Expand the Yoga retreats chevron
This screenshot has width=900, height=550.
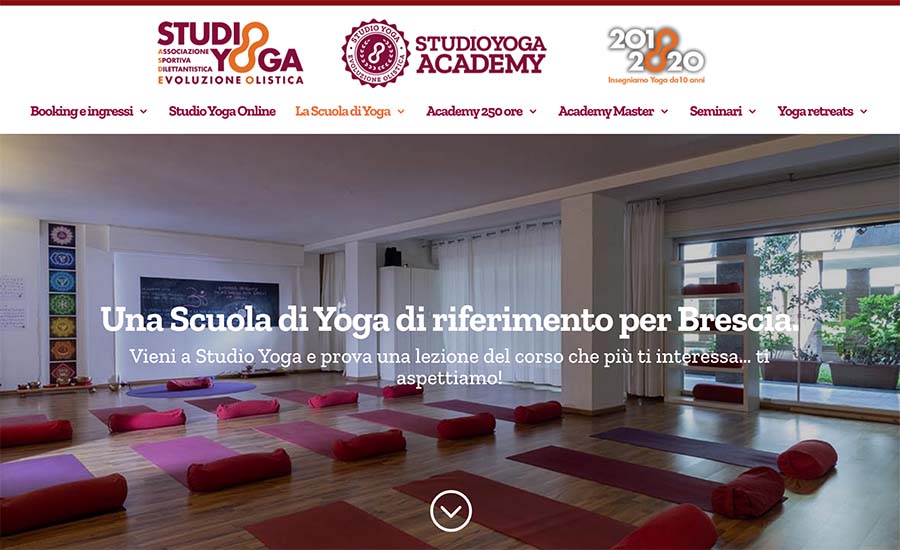coord(863,112)
